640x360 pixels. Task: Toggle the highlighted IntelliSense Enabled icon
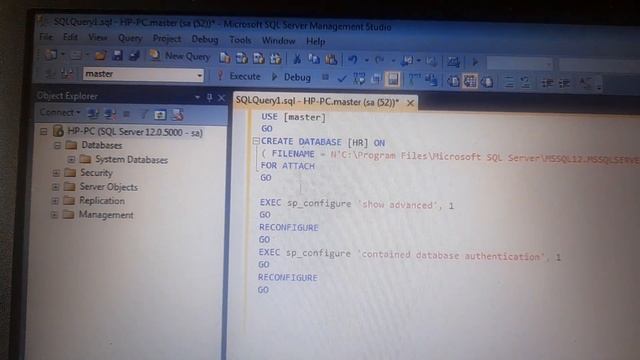(x=393, y=79)
